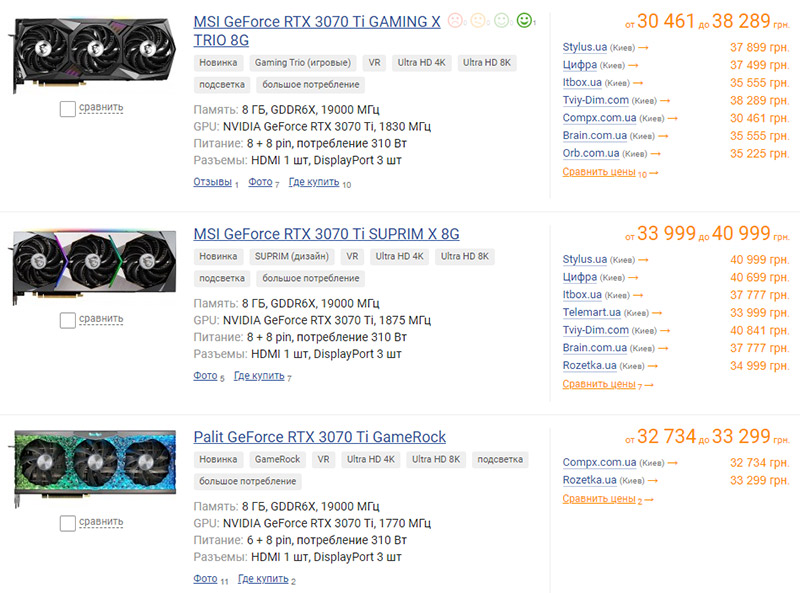Click the arrow icon beside Telemart.ua
The image size is (800, 593).
pos(657,313)
